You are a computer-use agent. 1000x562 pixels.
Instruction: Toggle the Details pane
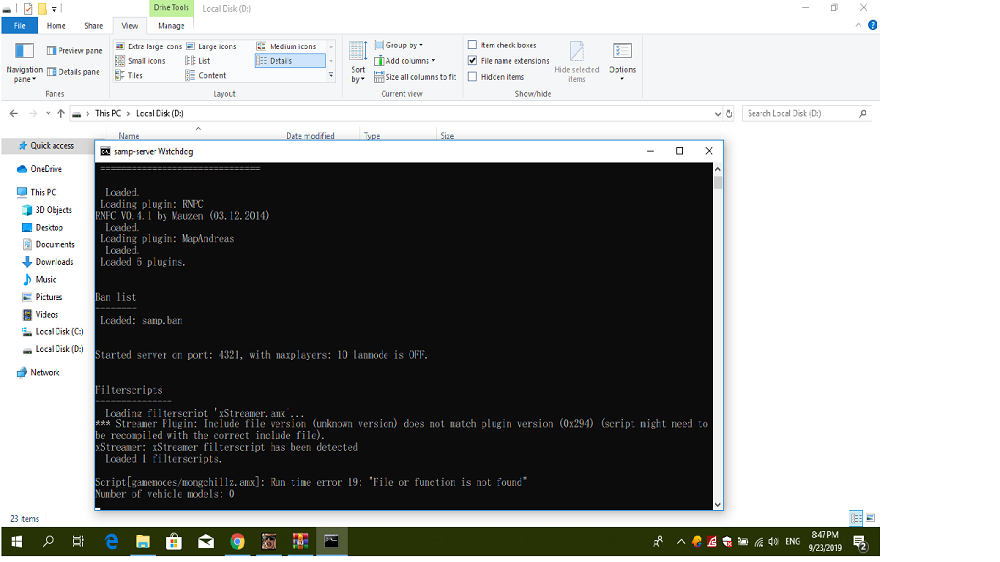pyautogui.click(x=73, y=72)
